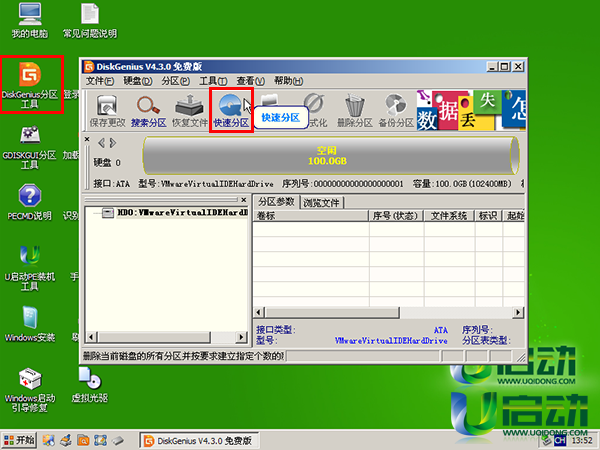Click the Recover Files (恢复文件) icon

coord(189,111)
